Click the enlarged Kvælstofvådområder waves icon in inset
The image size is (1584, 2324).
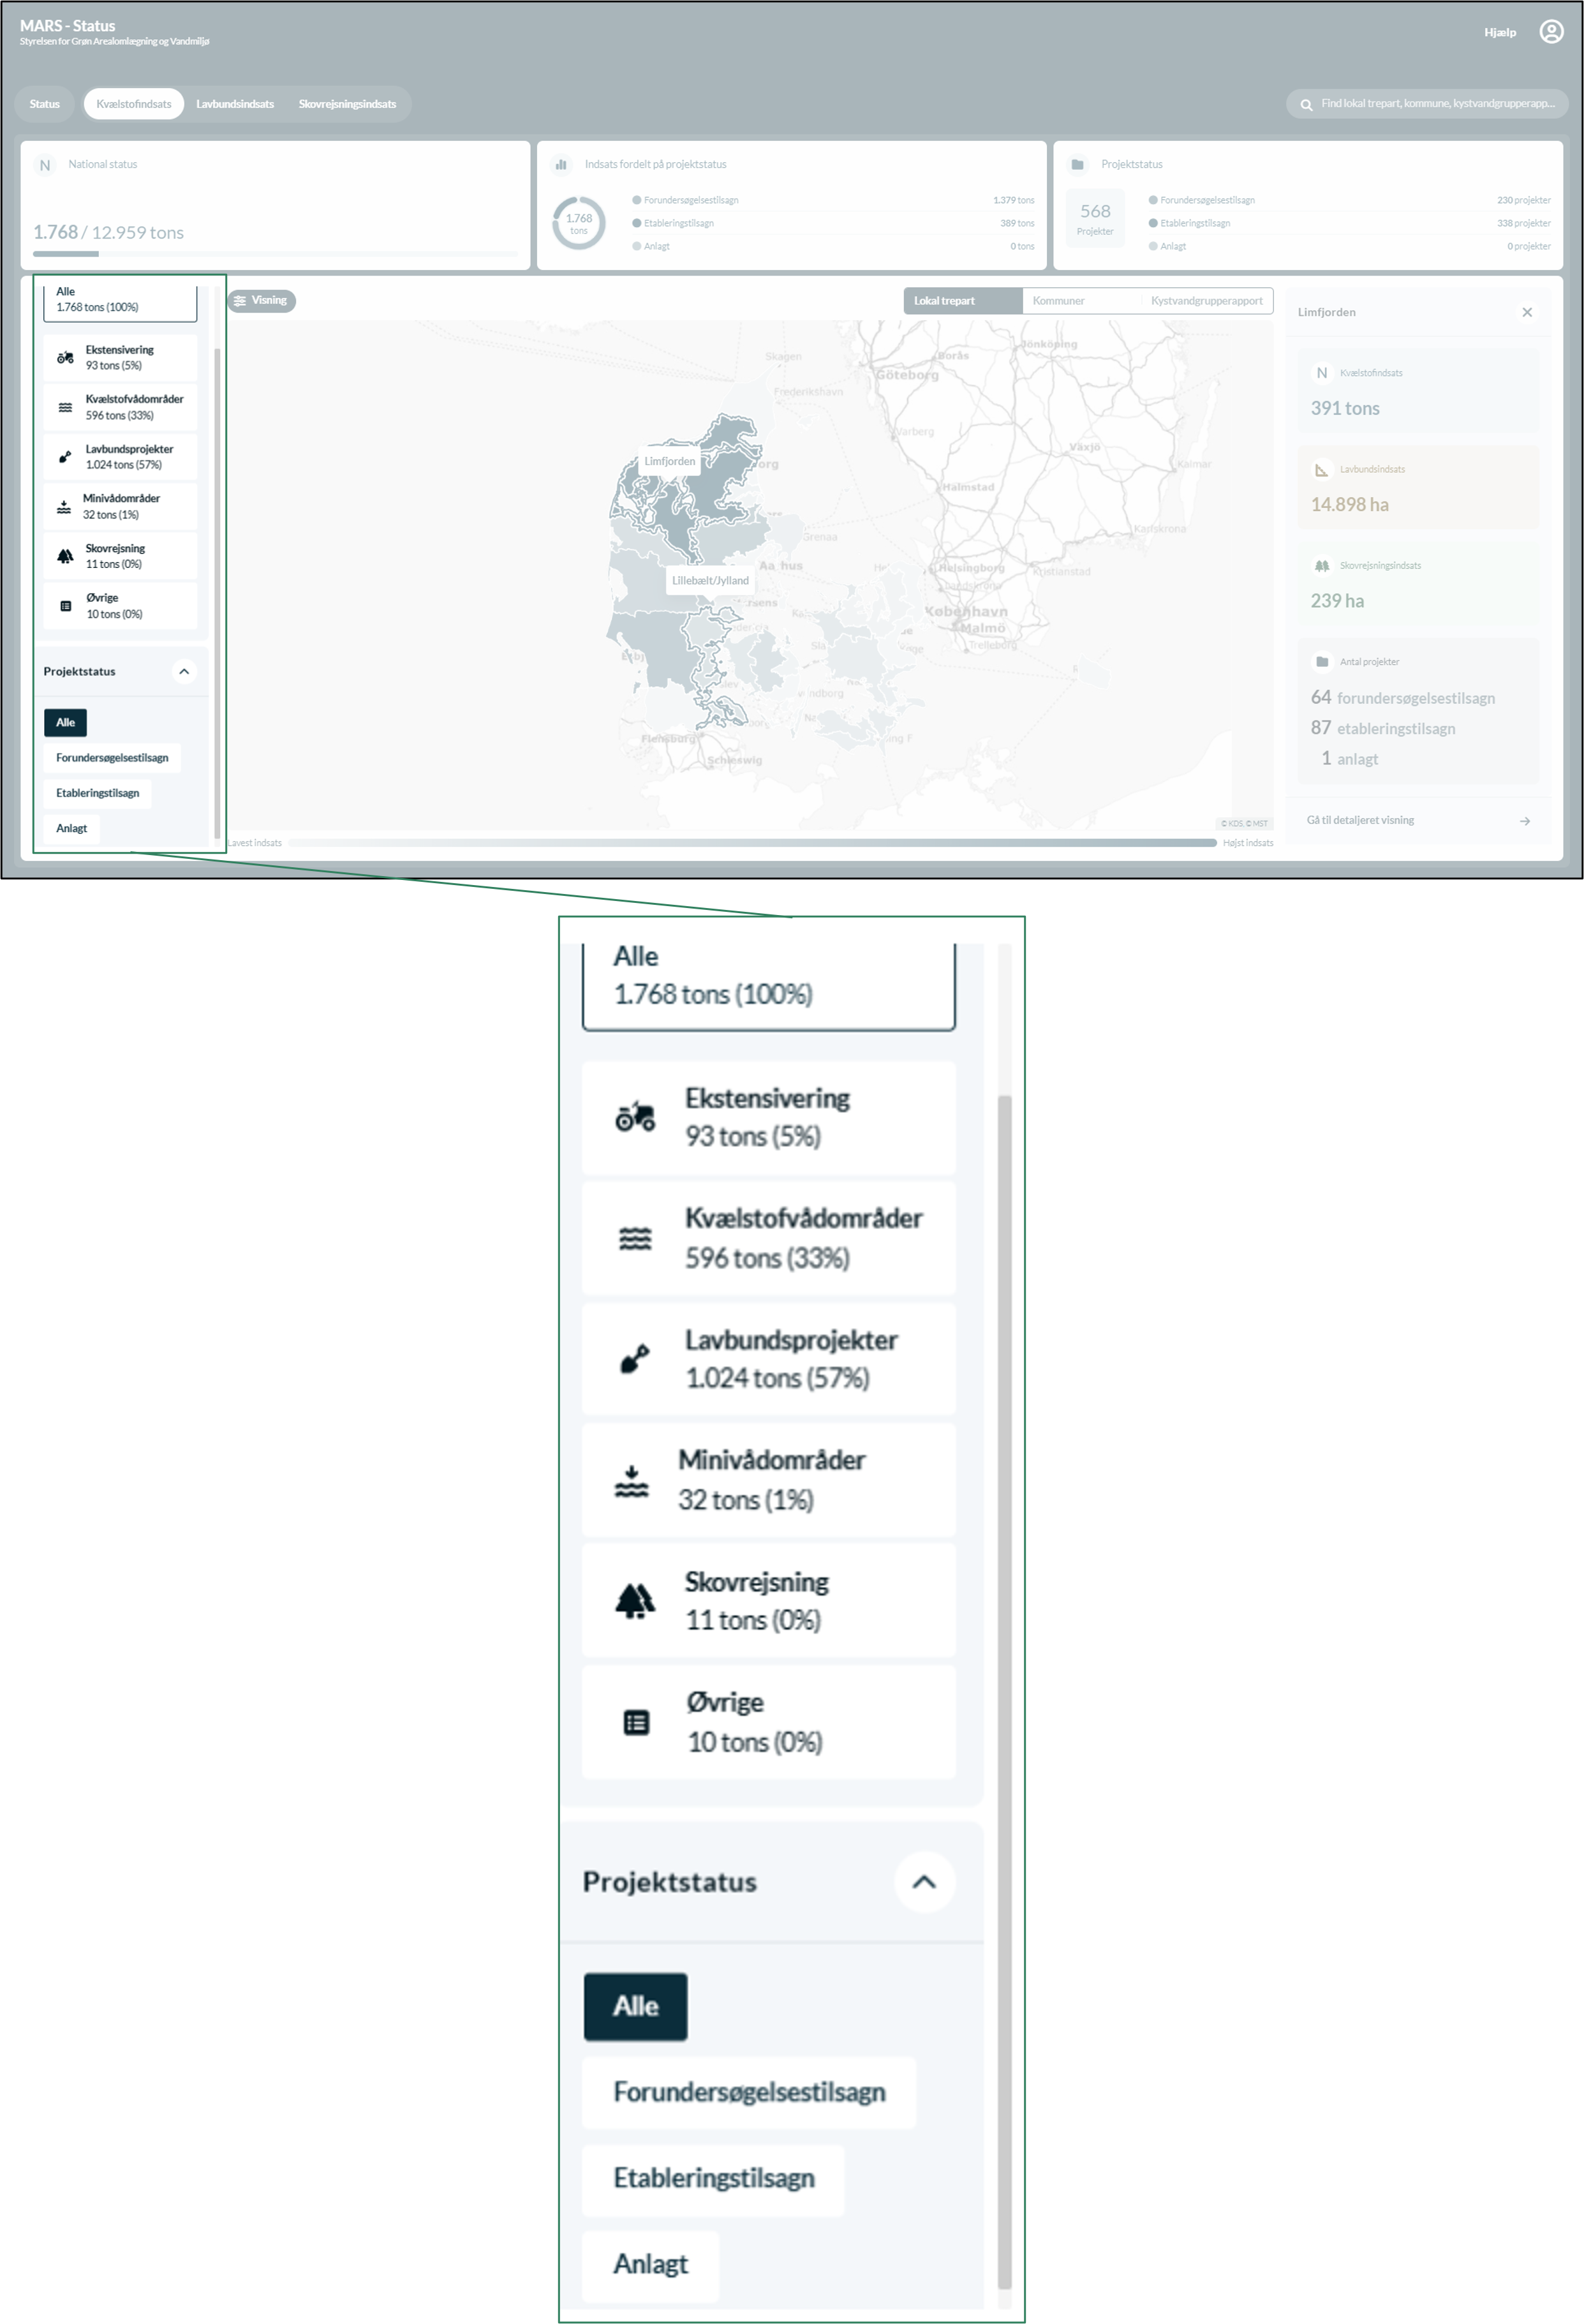pos(635,1239)
